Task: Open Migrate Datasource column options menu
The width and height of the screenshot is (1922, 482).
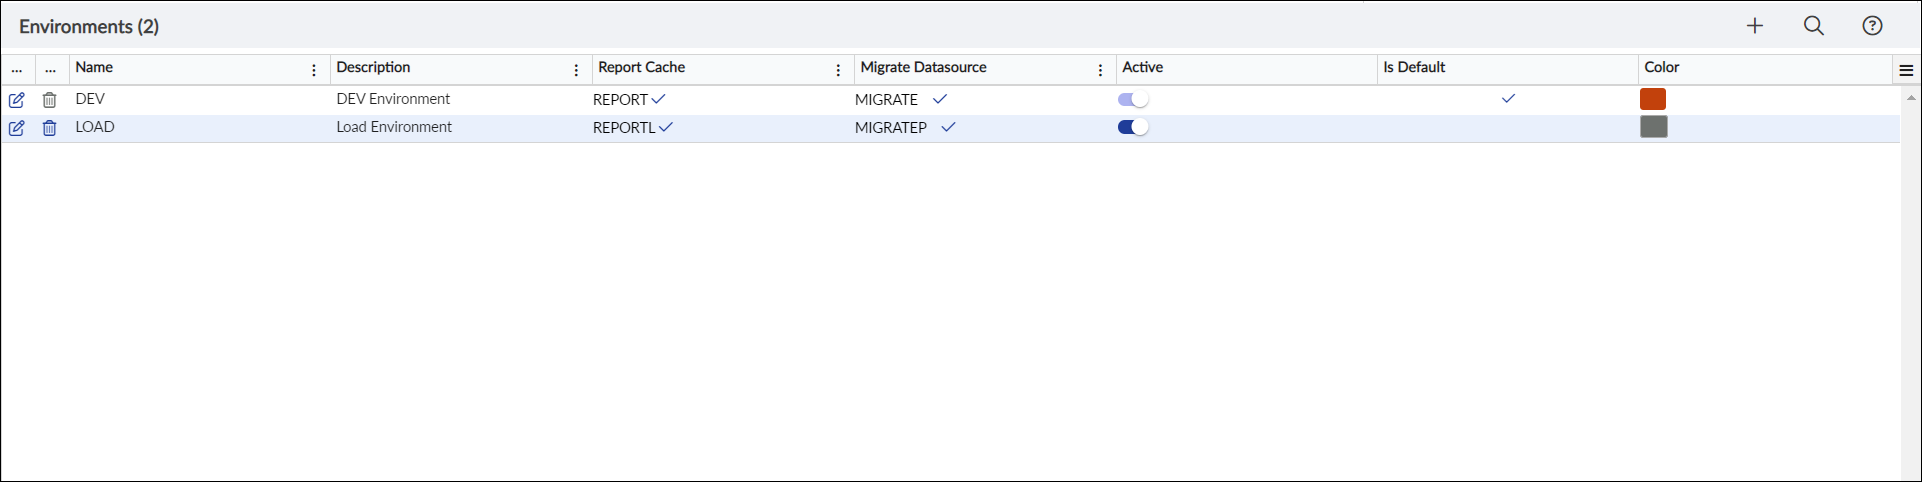Action: [x=1100, y=70]
